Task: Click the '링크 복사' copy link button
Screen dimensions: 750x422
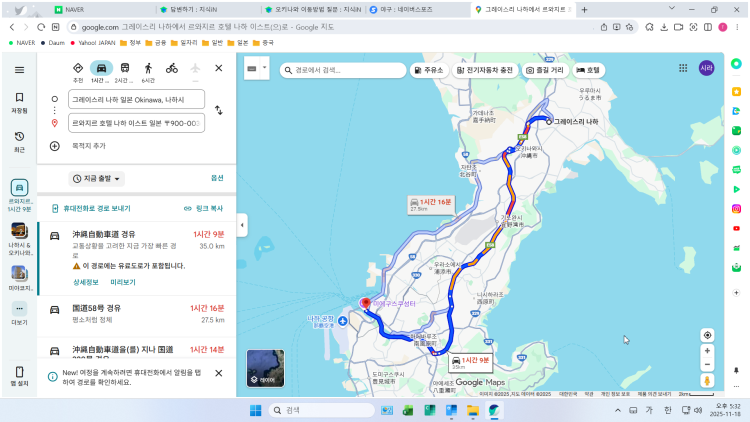Action: 203,208
